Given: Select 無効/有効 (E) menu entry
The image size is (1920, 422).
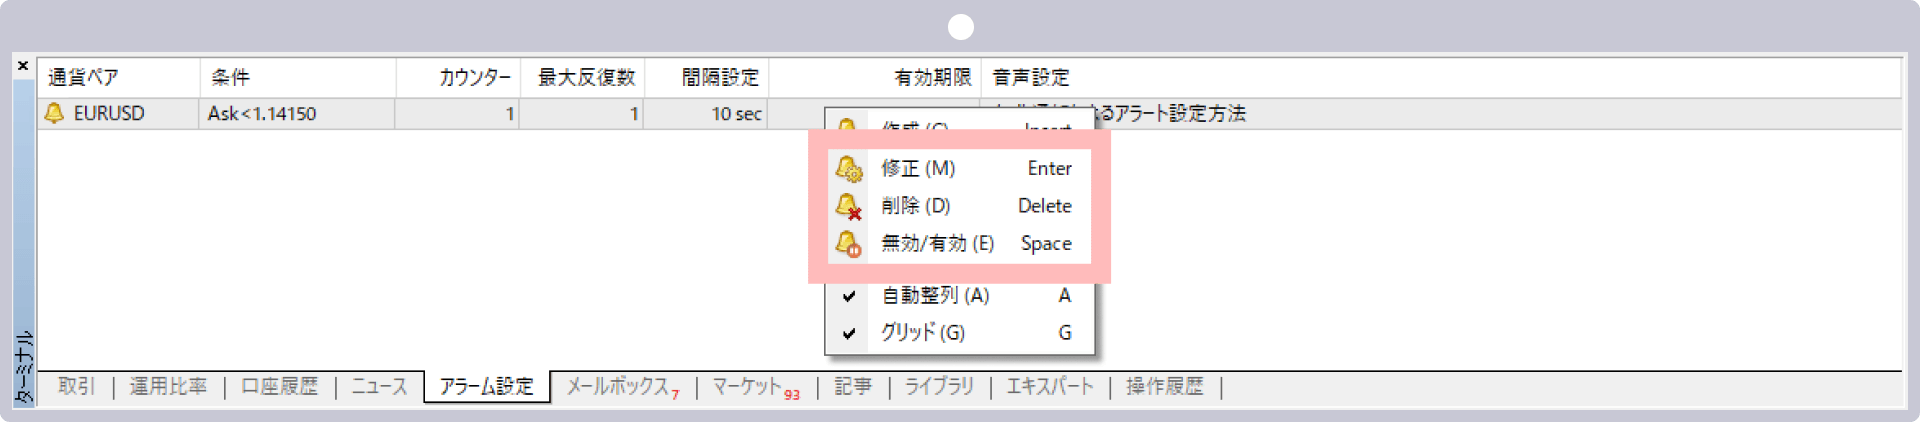Looking at the screenshot, I should 937,243.
